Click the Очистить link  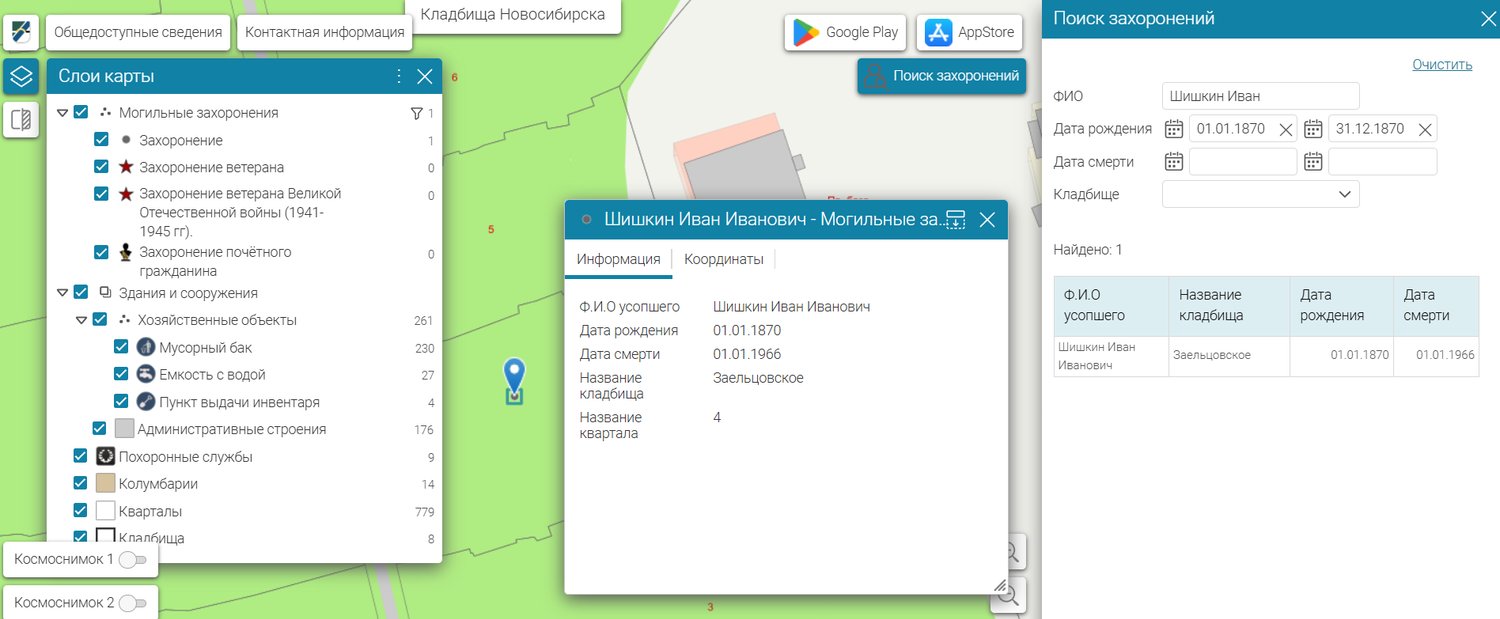[x=1442, y=65]
